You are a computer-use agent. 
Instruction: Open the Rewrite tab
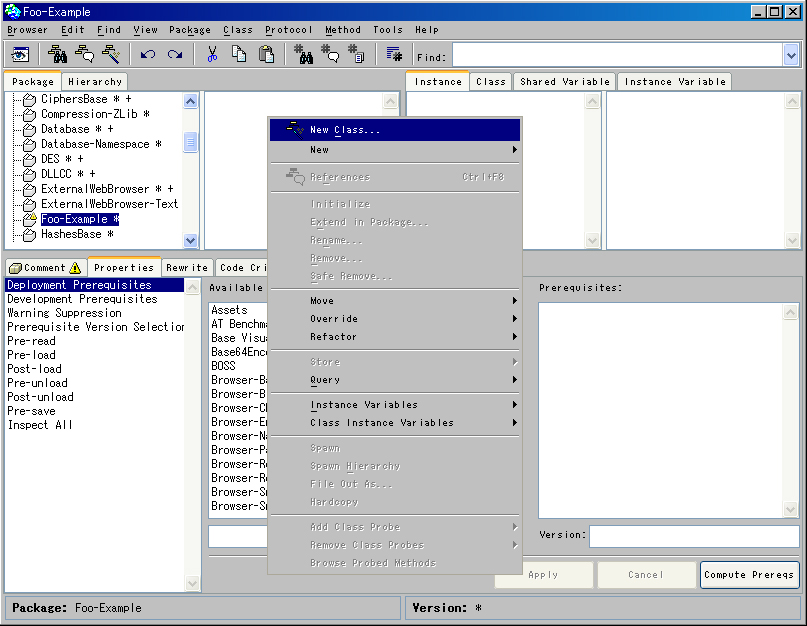(x=187, y=268)
